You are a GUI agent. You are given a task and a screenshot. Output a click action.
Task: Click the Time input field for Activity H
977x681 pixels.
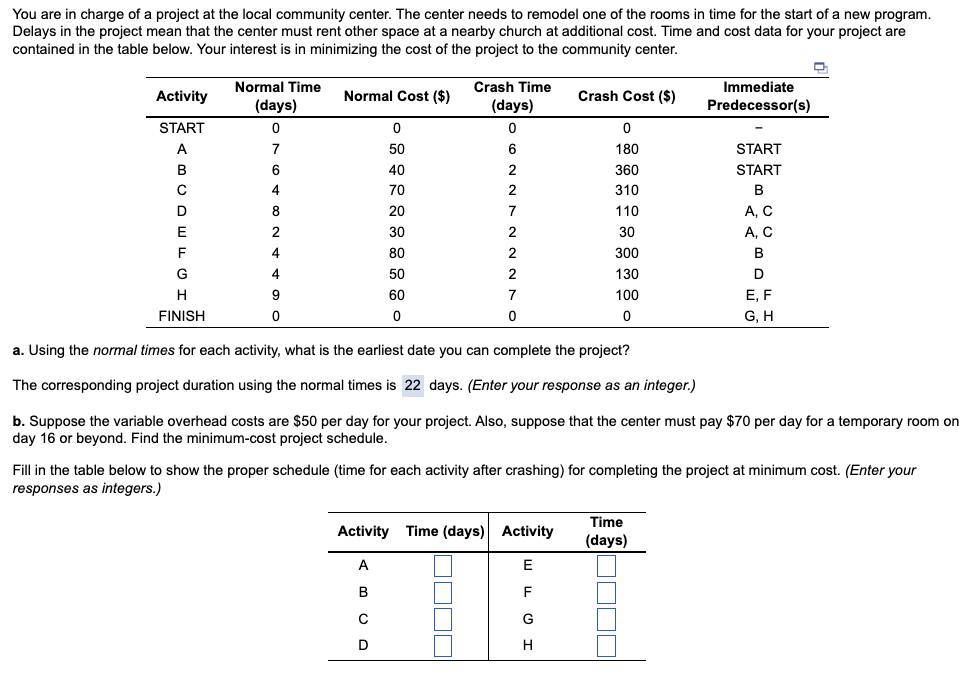click(x=604, y=645)
